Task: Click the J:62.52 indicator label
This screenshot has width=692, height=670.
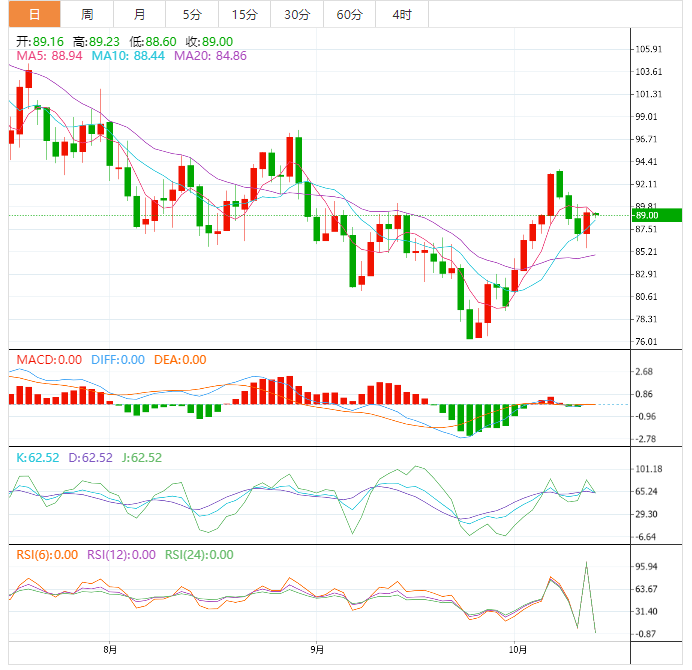Action: (x=142, y=458)
